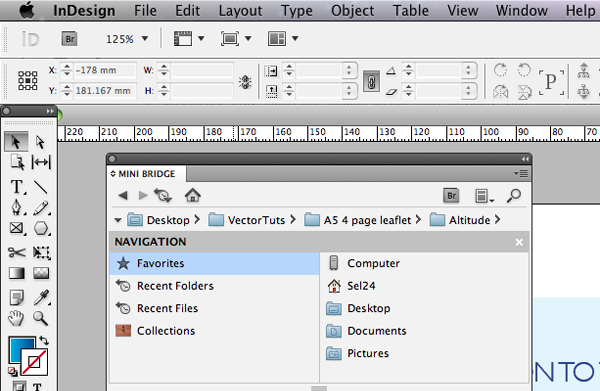Open the Type menu
Image resolution: width=600 pixels, height=391 pixels.
point(297,11)
